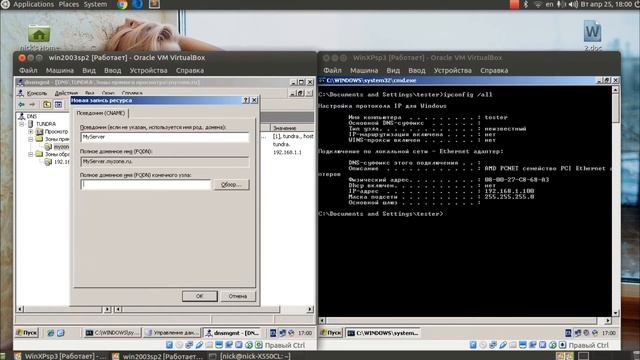Viewport: 640px width, 360px height.
Task: Click the Пуск button in win2003sp2
Action: point(27,333)
